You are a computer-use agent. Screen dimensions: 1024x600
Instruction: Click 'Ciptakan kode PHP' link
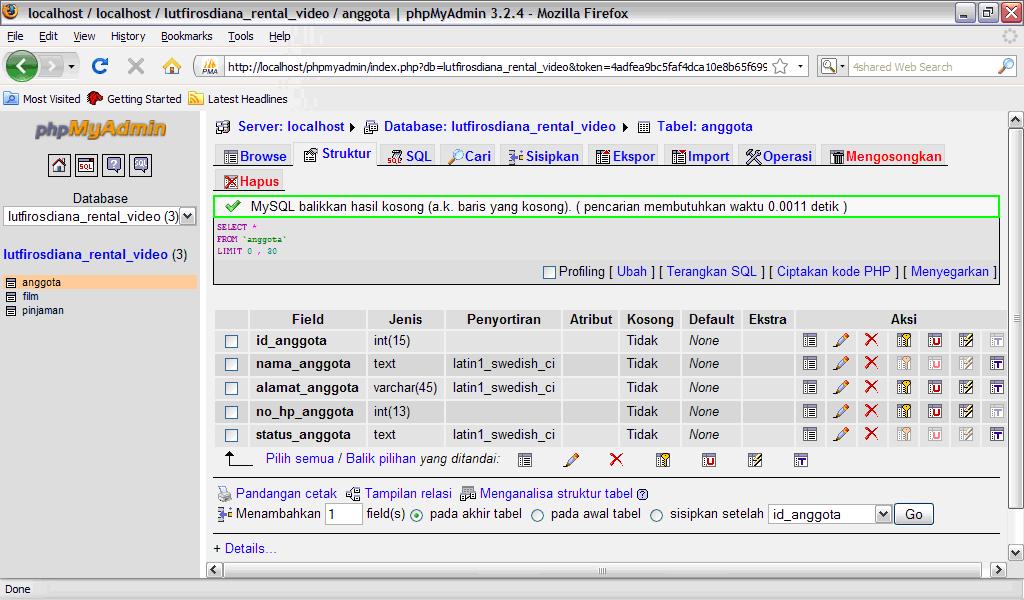click(833, 272)
